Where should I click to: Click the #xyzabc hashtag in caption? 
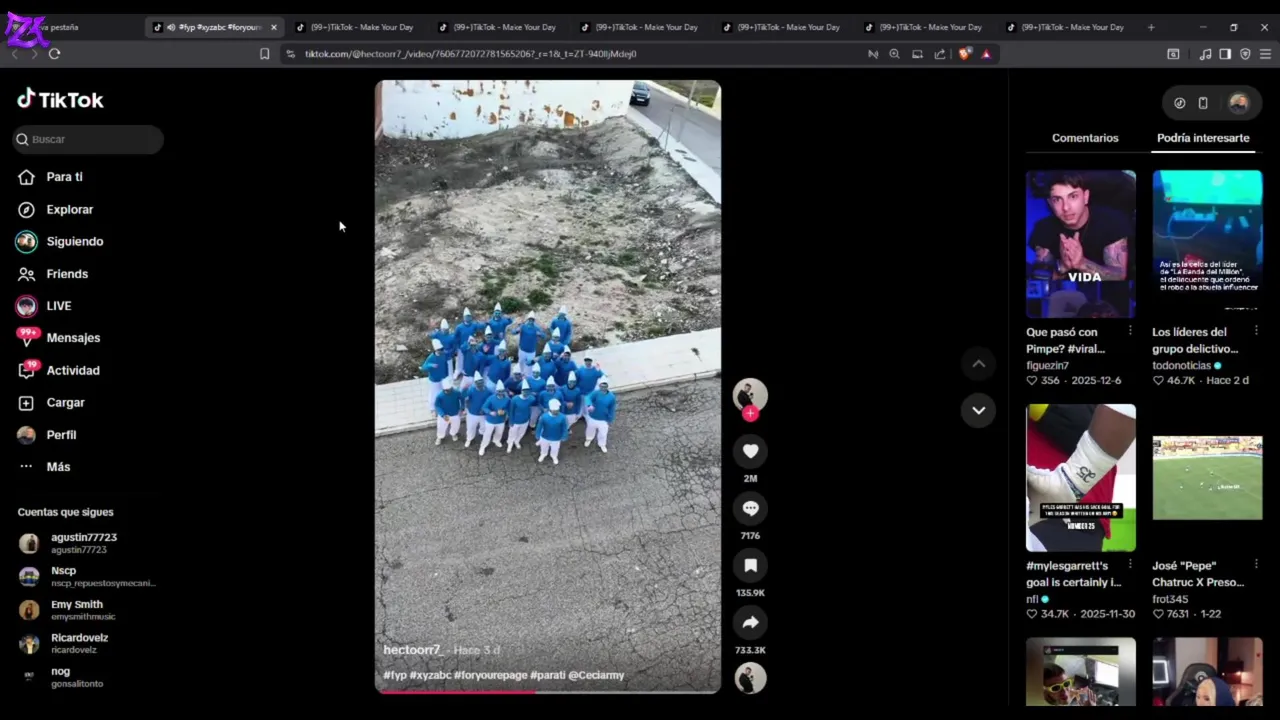[x=430, y=675]
